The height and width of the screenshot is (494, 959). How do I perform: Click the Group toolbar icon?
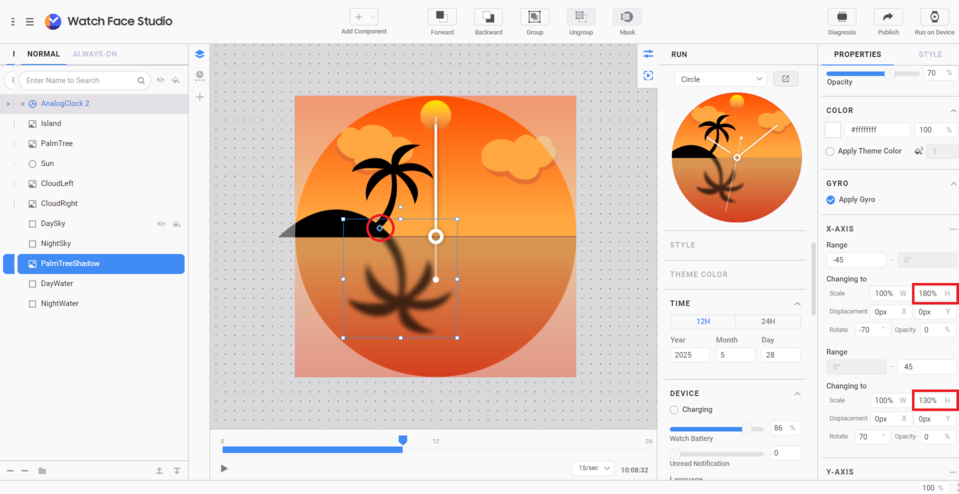coord(534,17)
